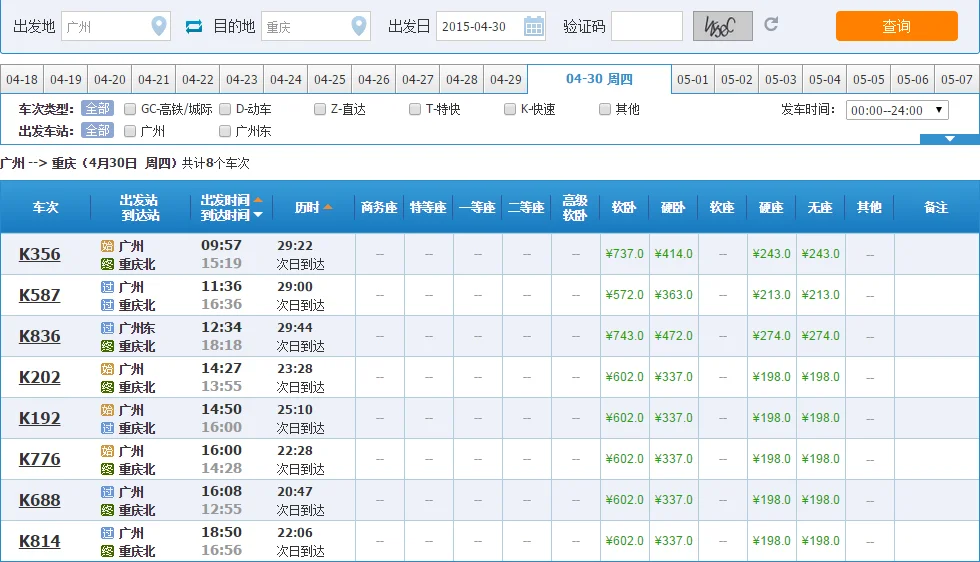The image size is (980, 562).
Task: Click the destination location pin icon
Action: [x=359, y=26]
